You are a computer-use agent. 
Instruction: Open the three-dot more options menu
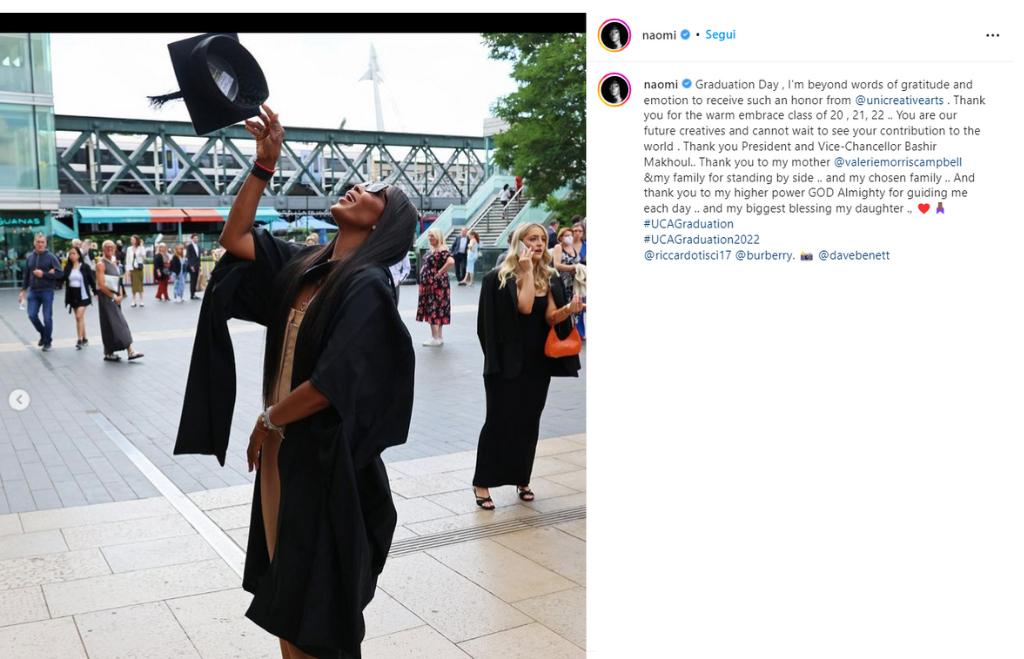point(992,35)
